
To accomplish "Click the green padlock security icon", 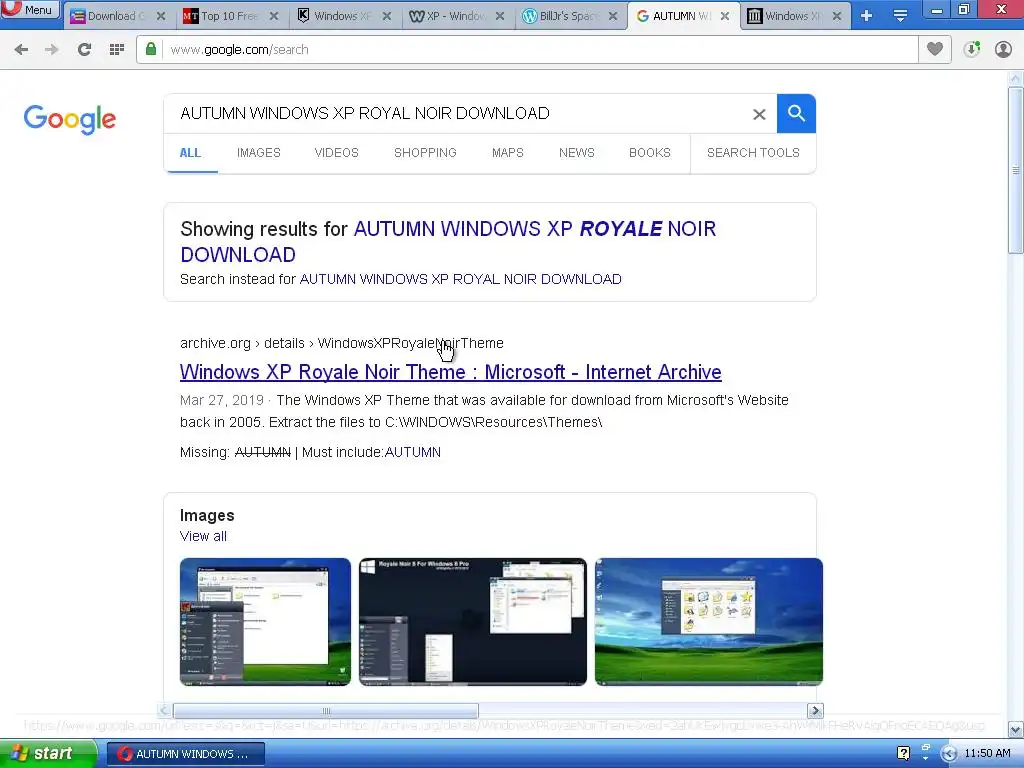I will point(151,49).
